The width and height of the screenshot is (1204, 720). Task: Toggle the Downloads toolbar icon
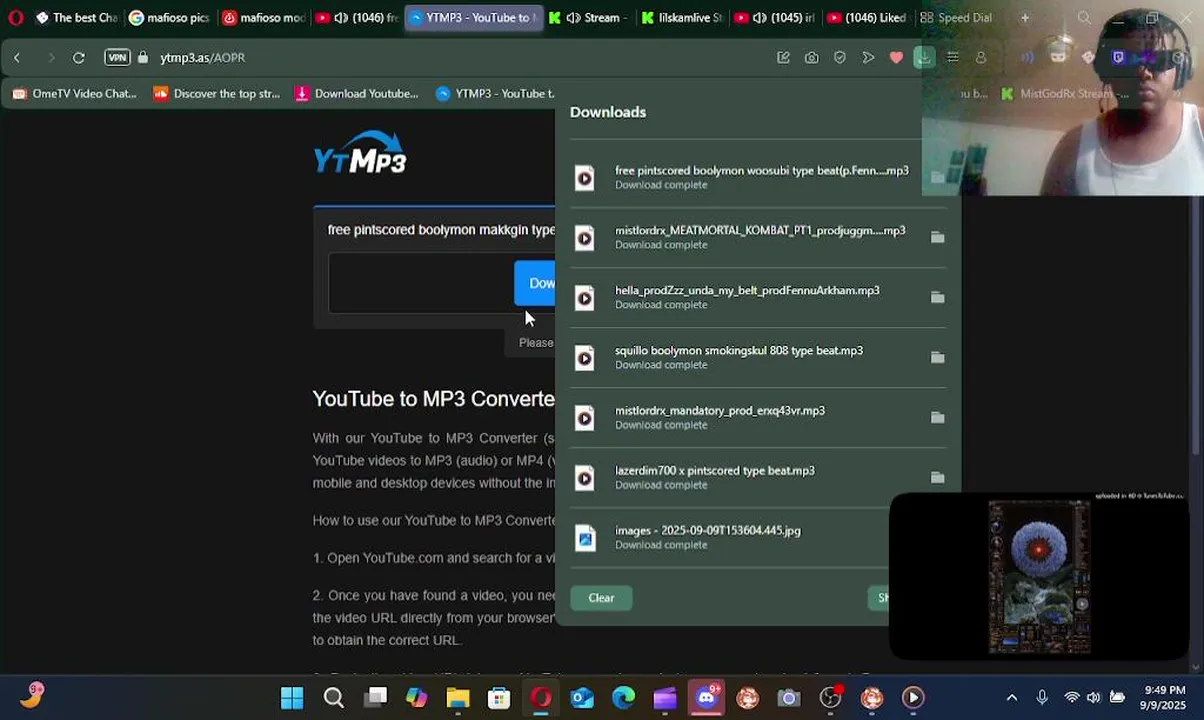pyautogui.click(x=924, y=58)
